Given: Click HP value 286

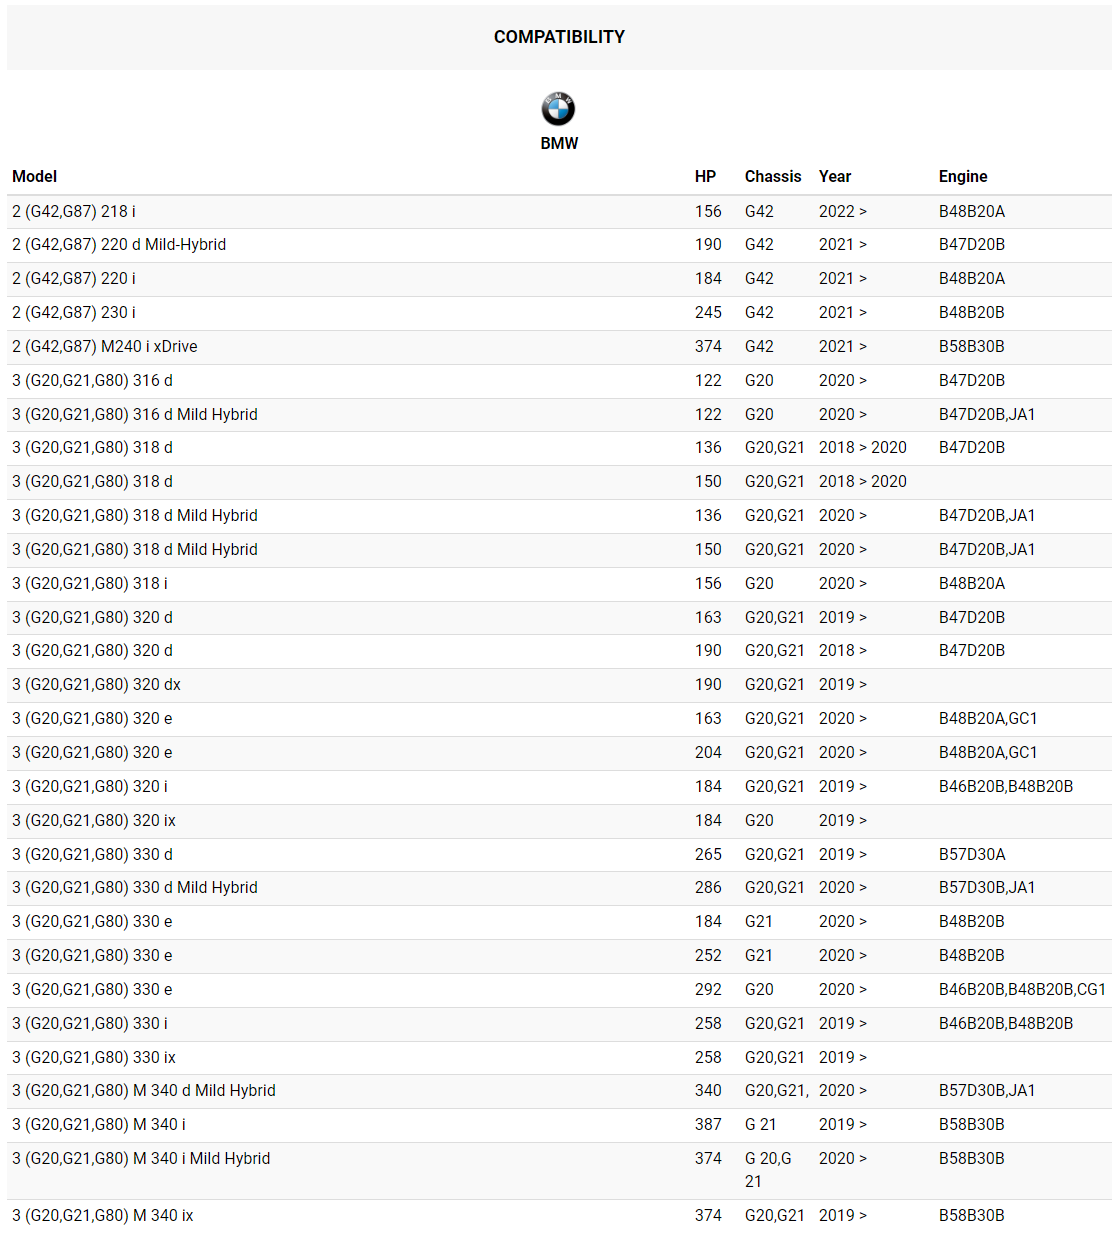Looking at the screenshot, I should 708,887.
